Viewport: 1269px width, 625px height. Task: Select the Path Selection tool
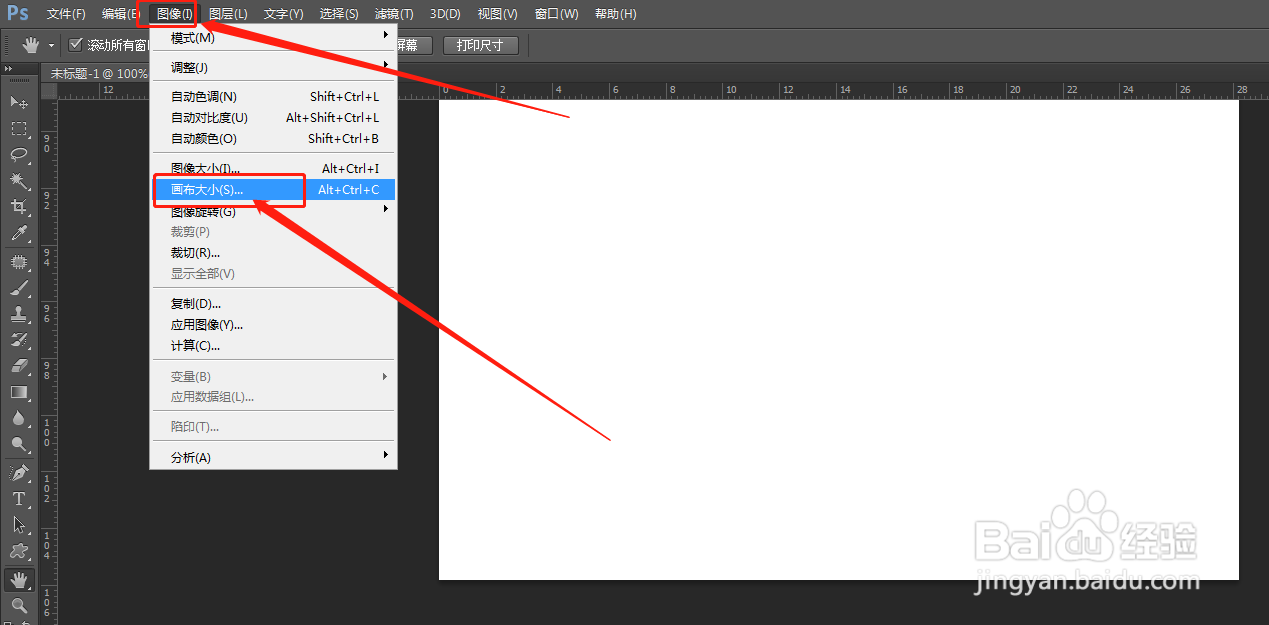coord(19,525)
